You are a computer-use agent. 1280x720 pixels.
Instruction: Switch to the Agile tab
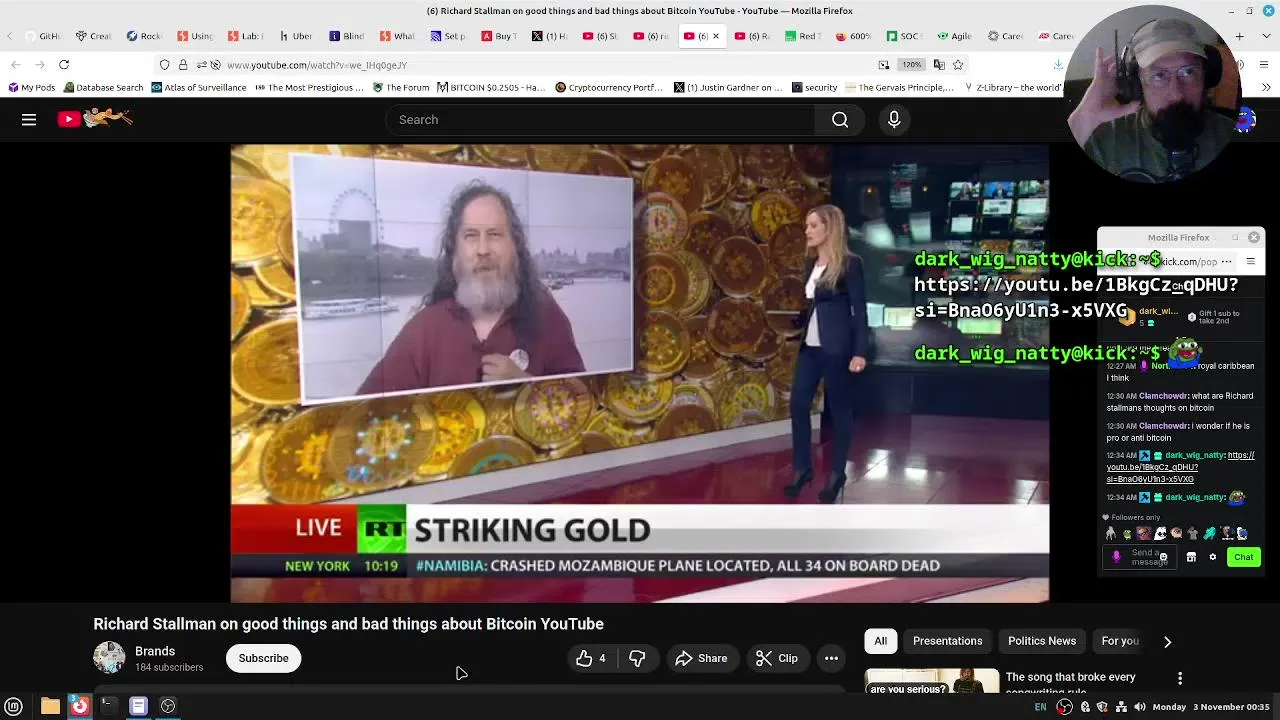(954, 36)
